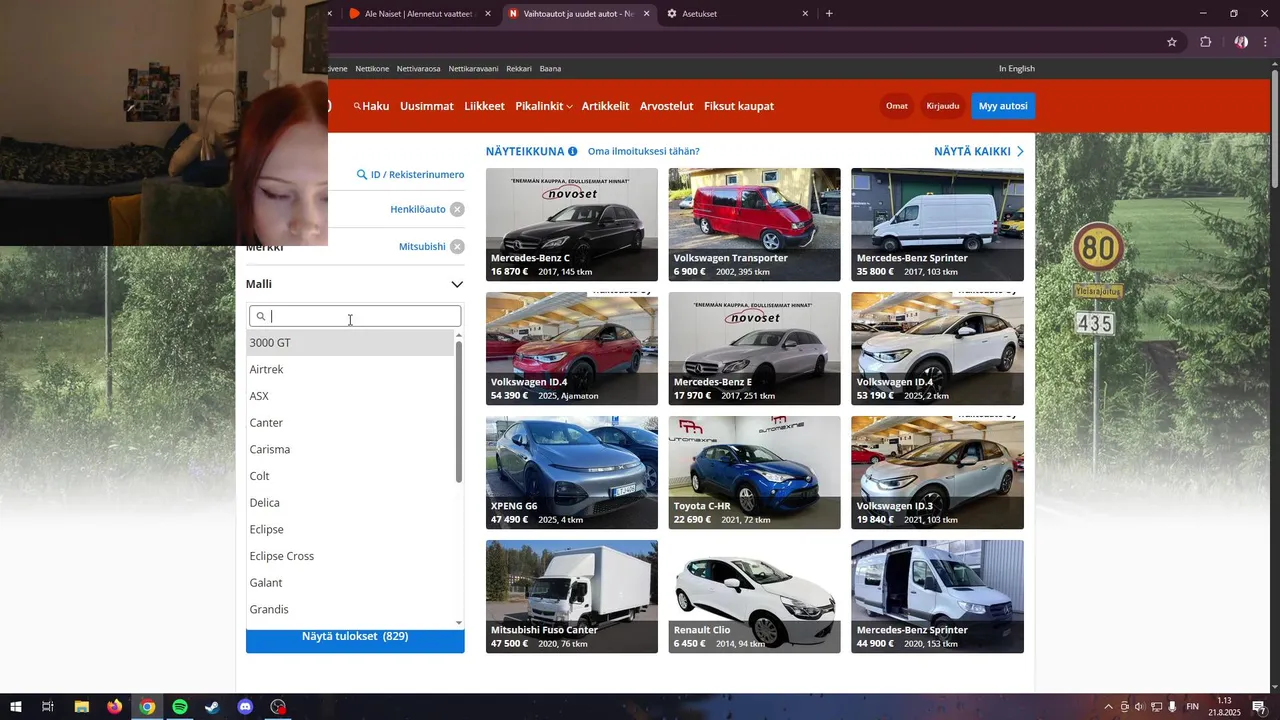Open the Toyota C-HR listing thumbnail

755,473
